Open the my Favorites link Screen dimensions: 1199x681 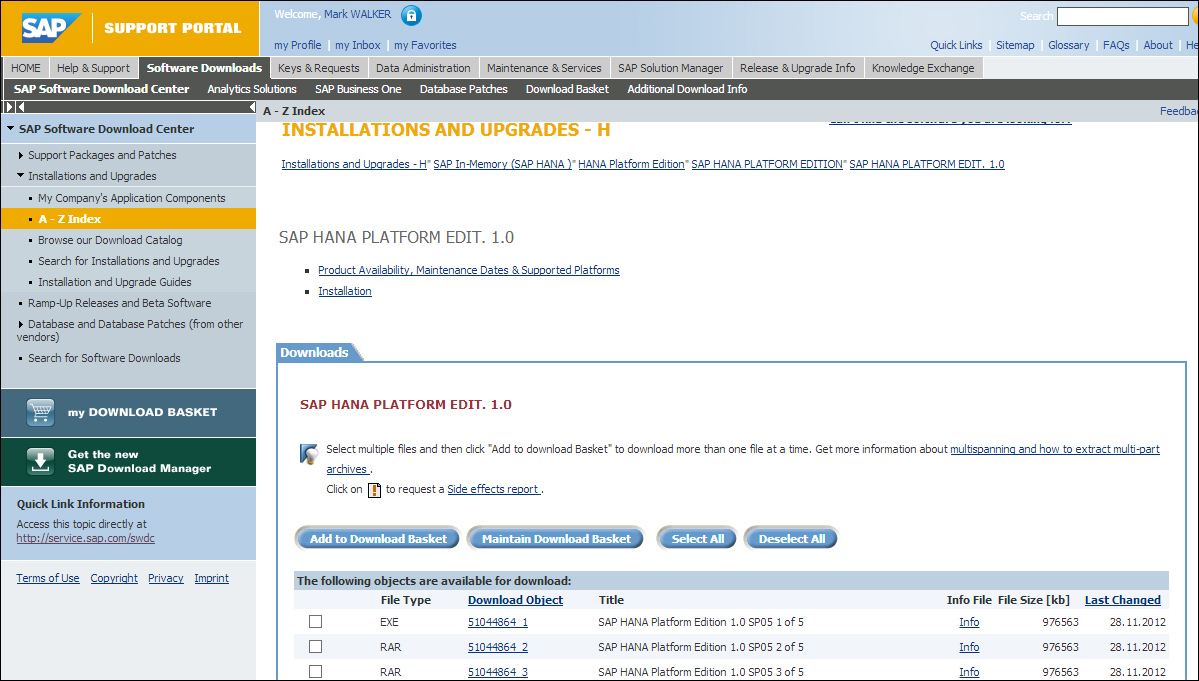[425, 45]
